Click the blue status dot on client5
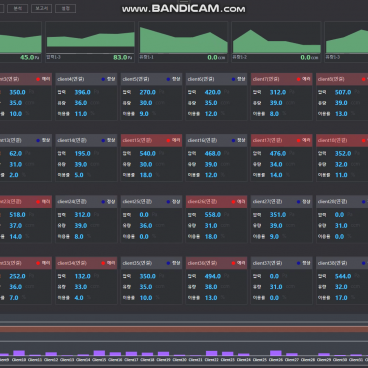The image size is (368, 368). 168,79
